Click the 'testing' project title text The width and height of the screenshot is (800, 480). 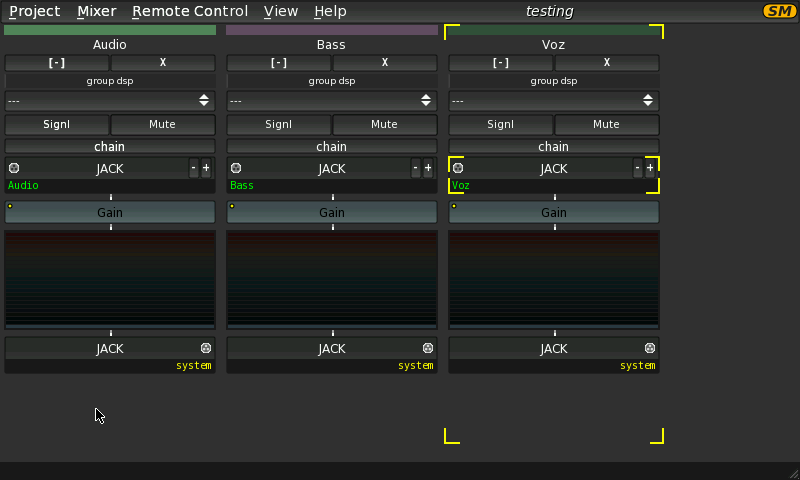549,11
